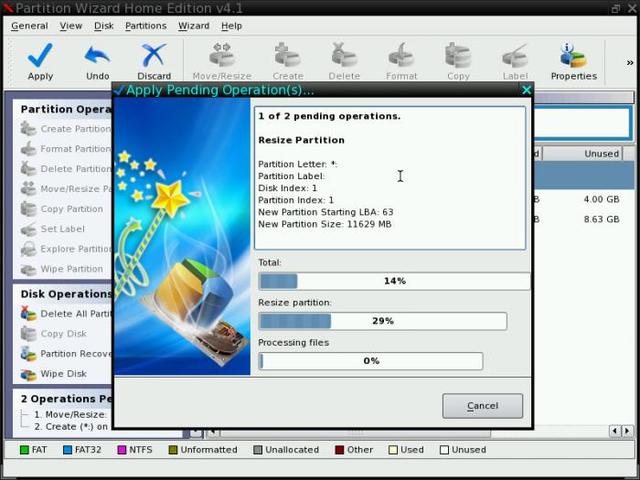640x480 pixels.
Task: Click the Create Partition sidebar icon
Action: click(29, 129)
